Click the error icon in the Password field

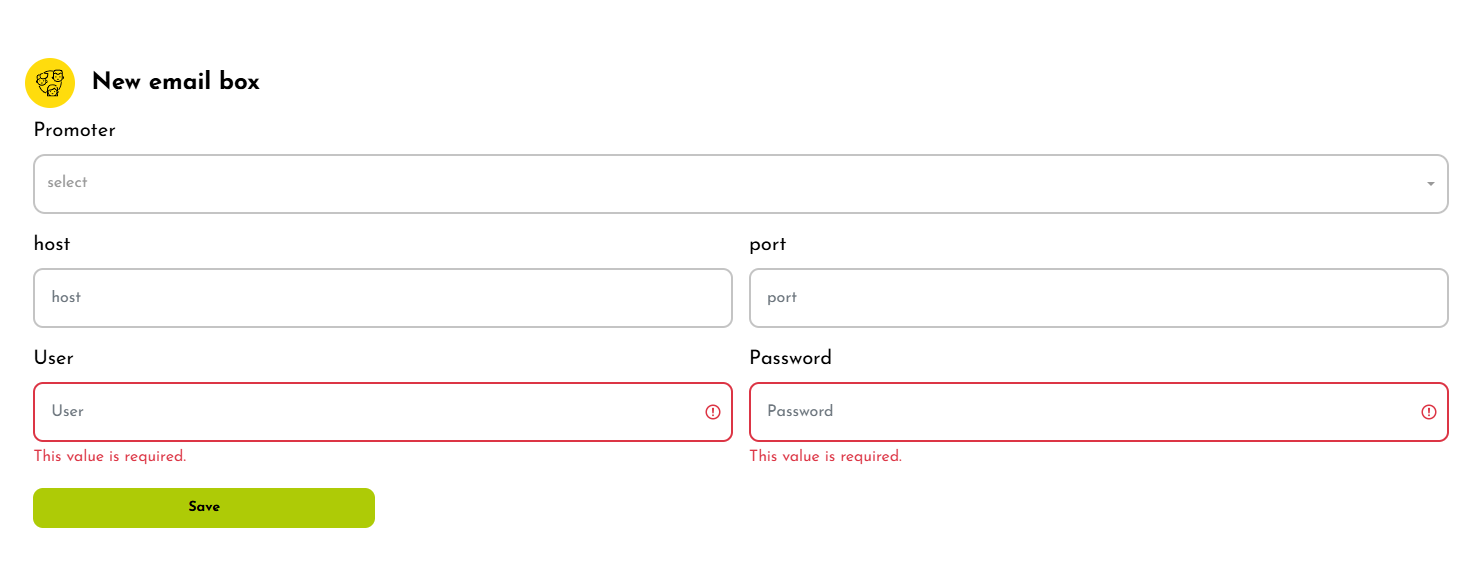coord(1429,412)
